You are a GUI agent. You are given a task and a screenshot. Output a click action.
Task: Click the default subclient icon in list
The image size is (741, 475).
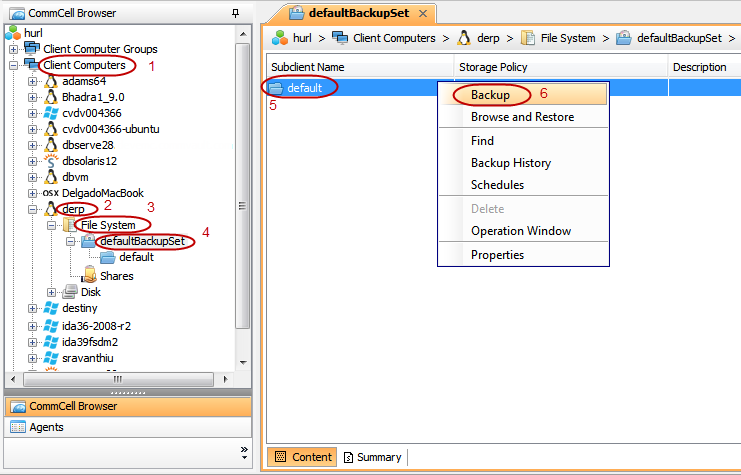tap(276, 88)
